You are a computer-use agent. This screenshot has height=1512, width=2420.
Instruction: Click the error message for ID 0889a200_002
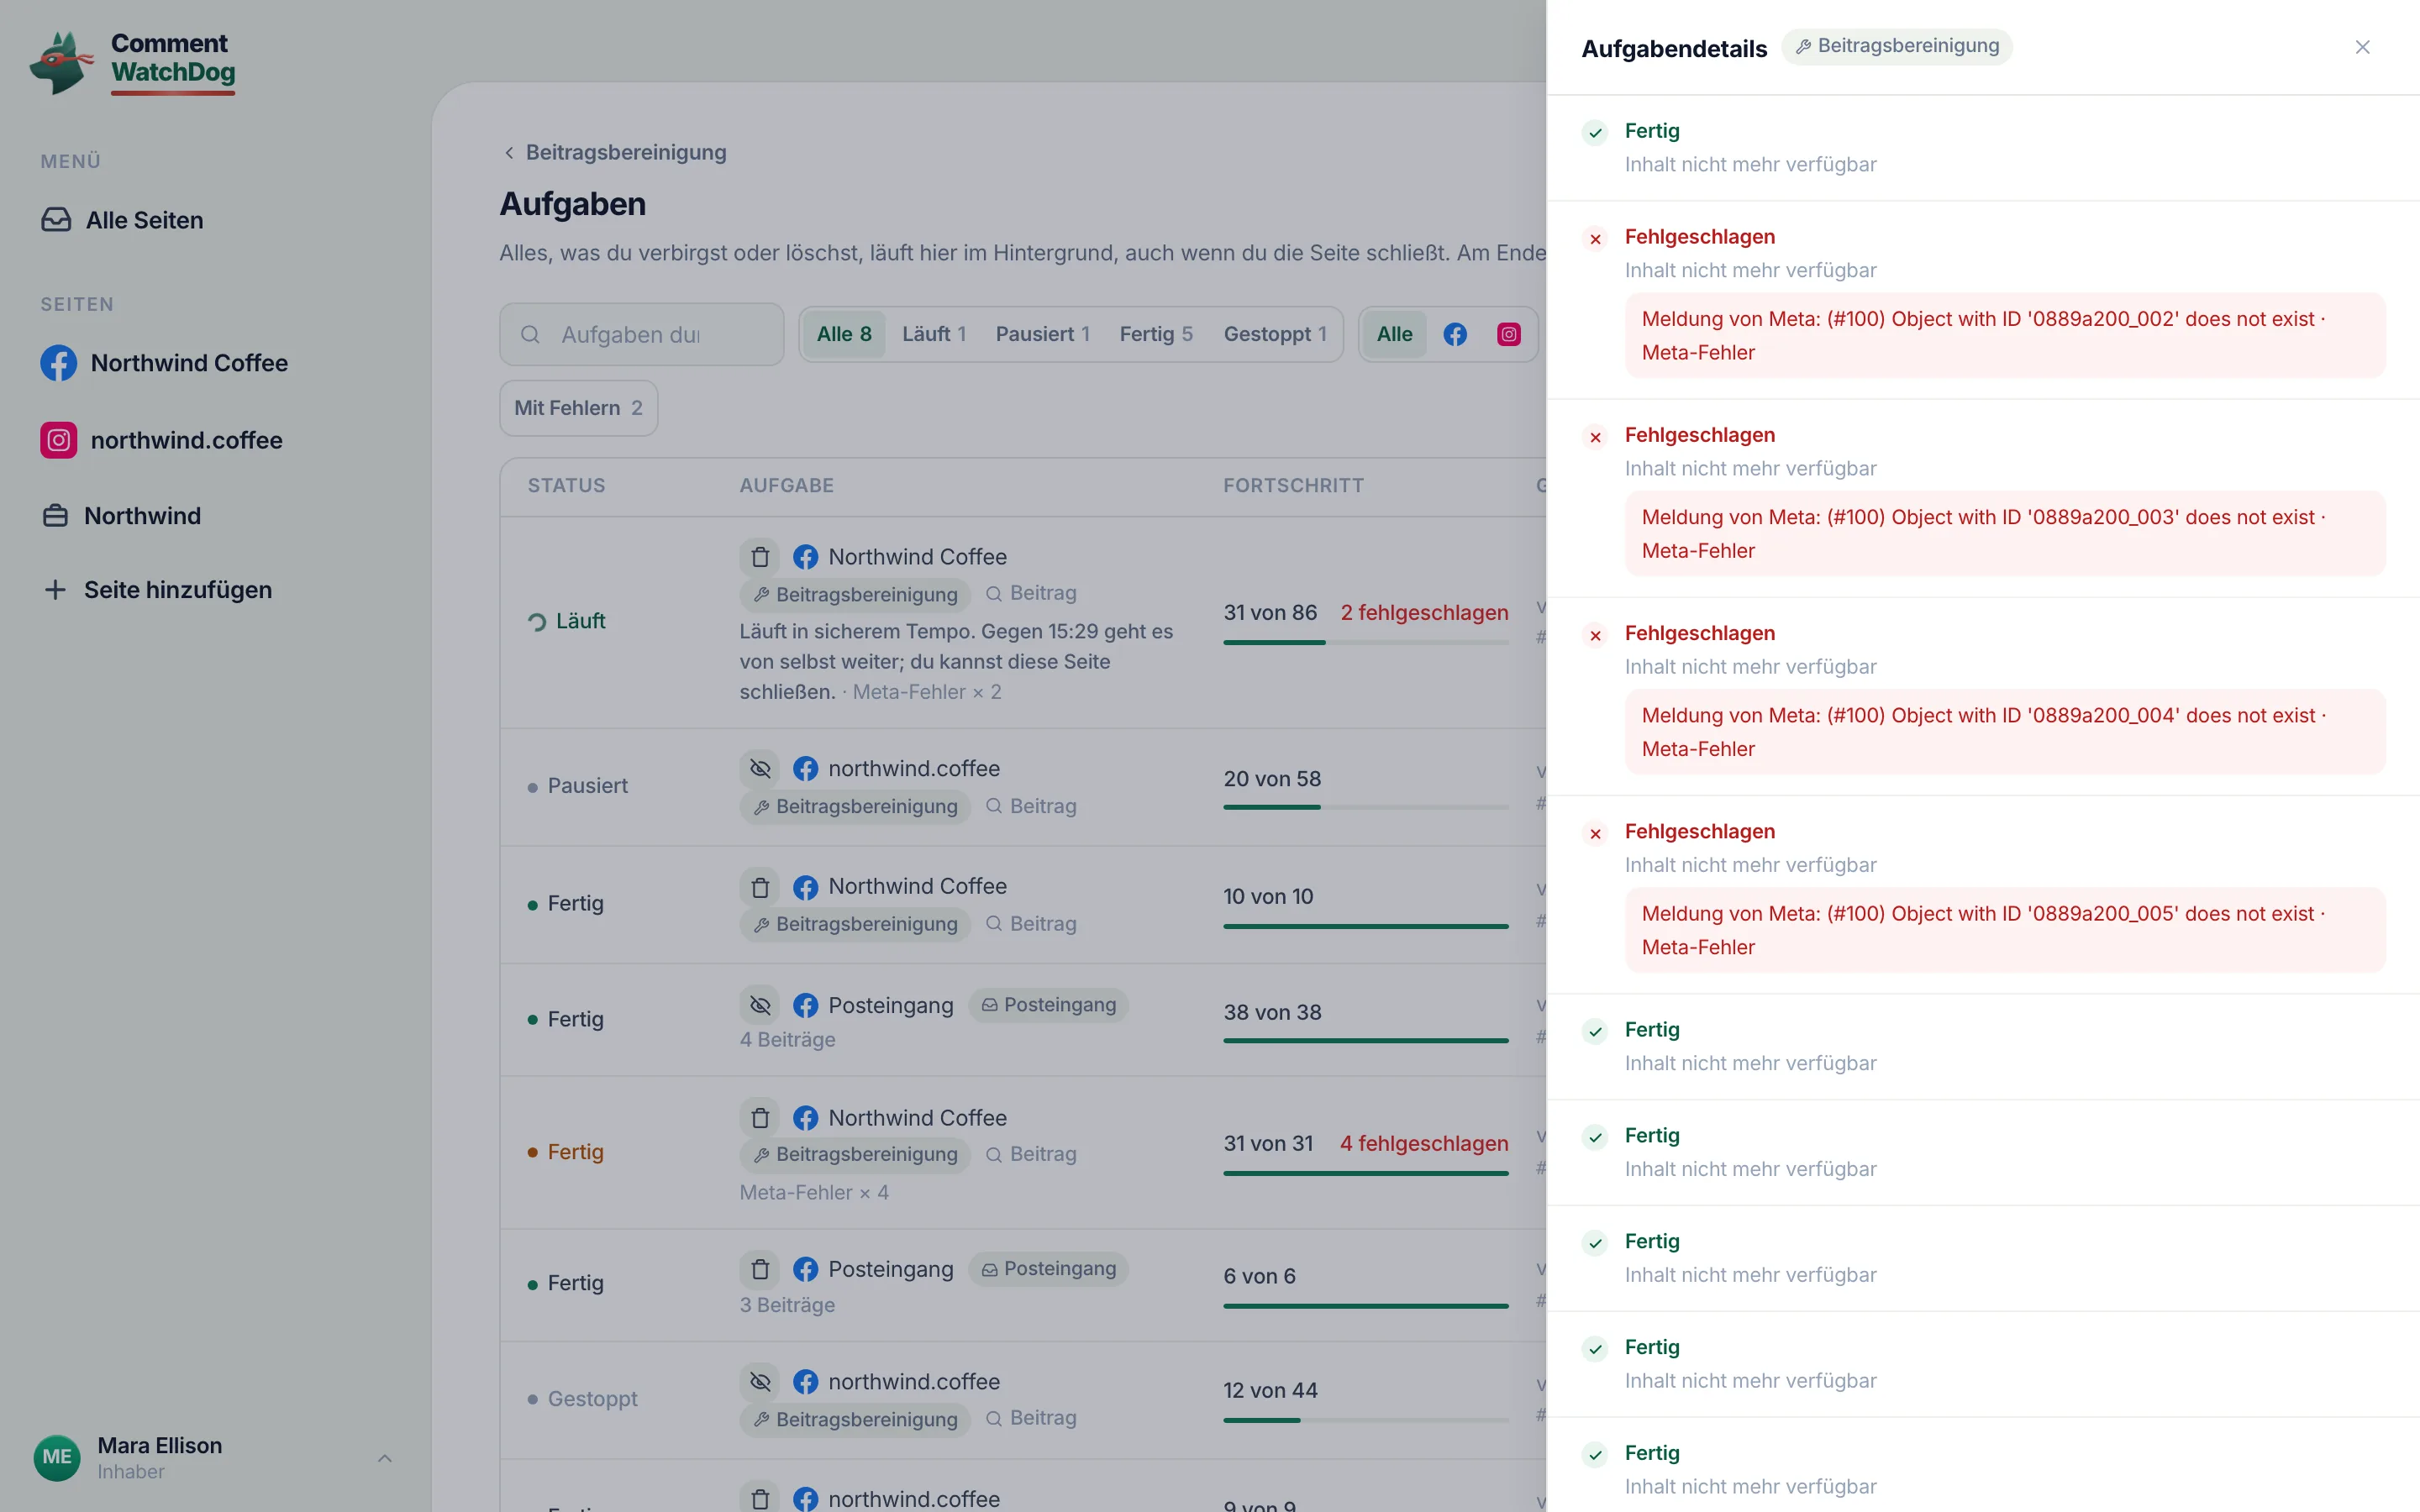pos(2005,335)
